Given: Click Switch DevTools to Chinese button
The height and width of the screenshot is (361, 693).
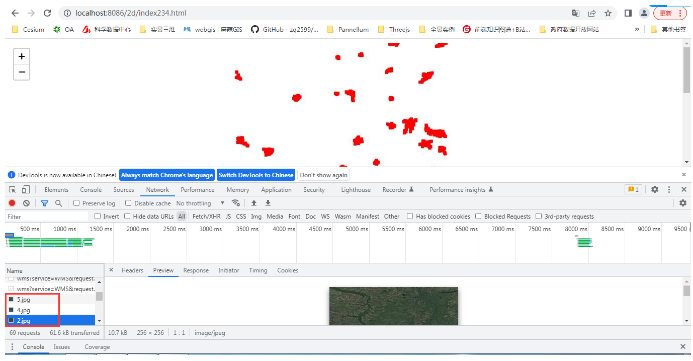Looking at the screenshot, I should coord(256,175).
